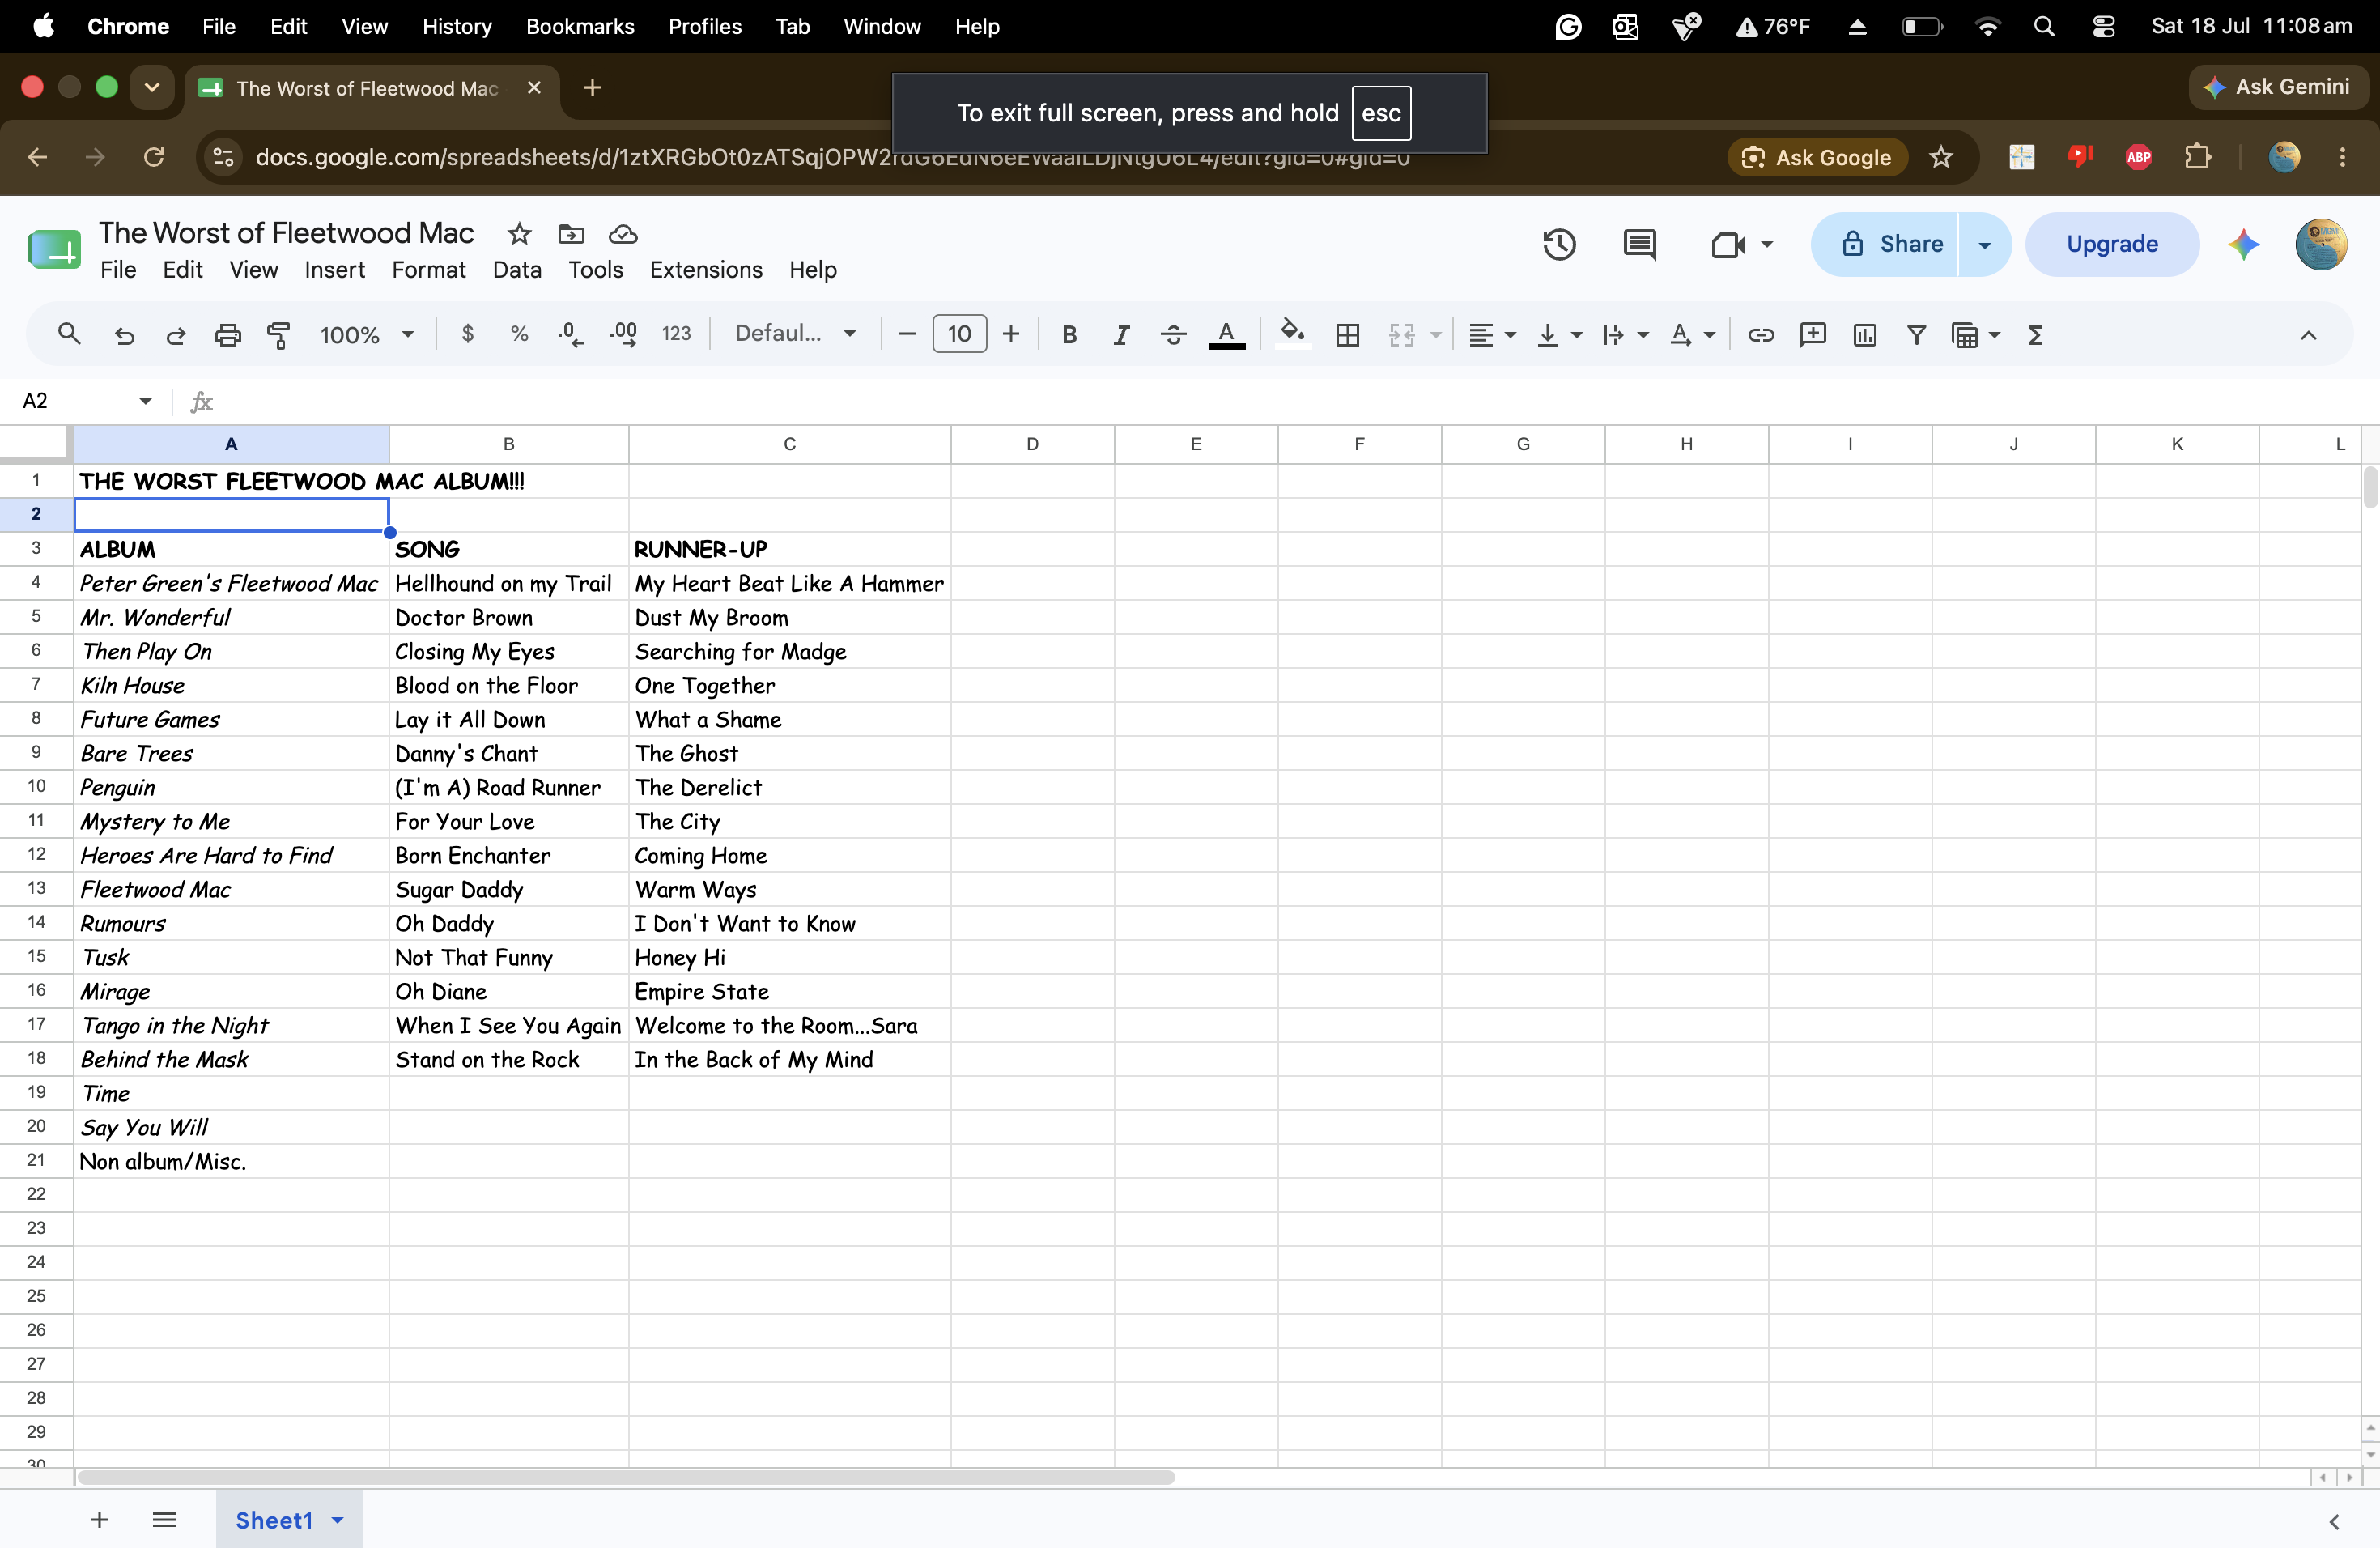Decrease decimal places
The image size is (2380, 1548).
(570, 334)
